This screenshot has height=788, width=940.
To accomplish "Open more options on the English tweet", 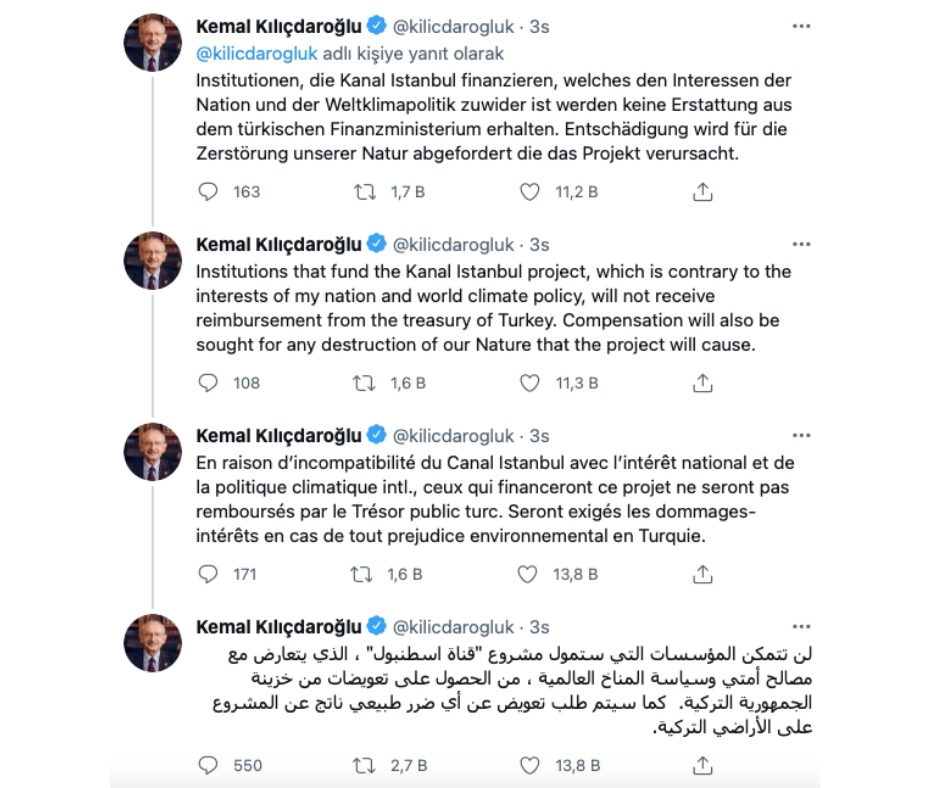I will [800, 244].
